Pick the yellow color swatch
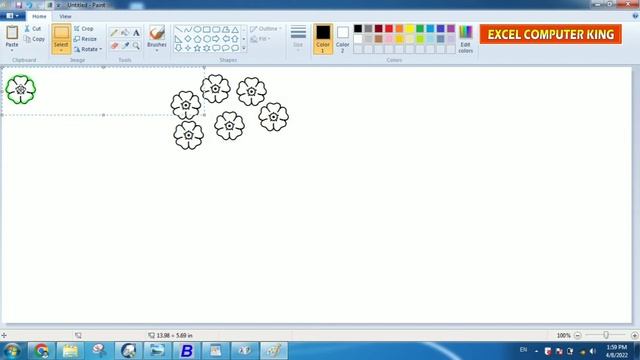 tap(410, 29)
